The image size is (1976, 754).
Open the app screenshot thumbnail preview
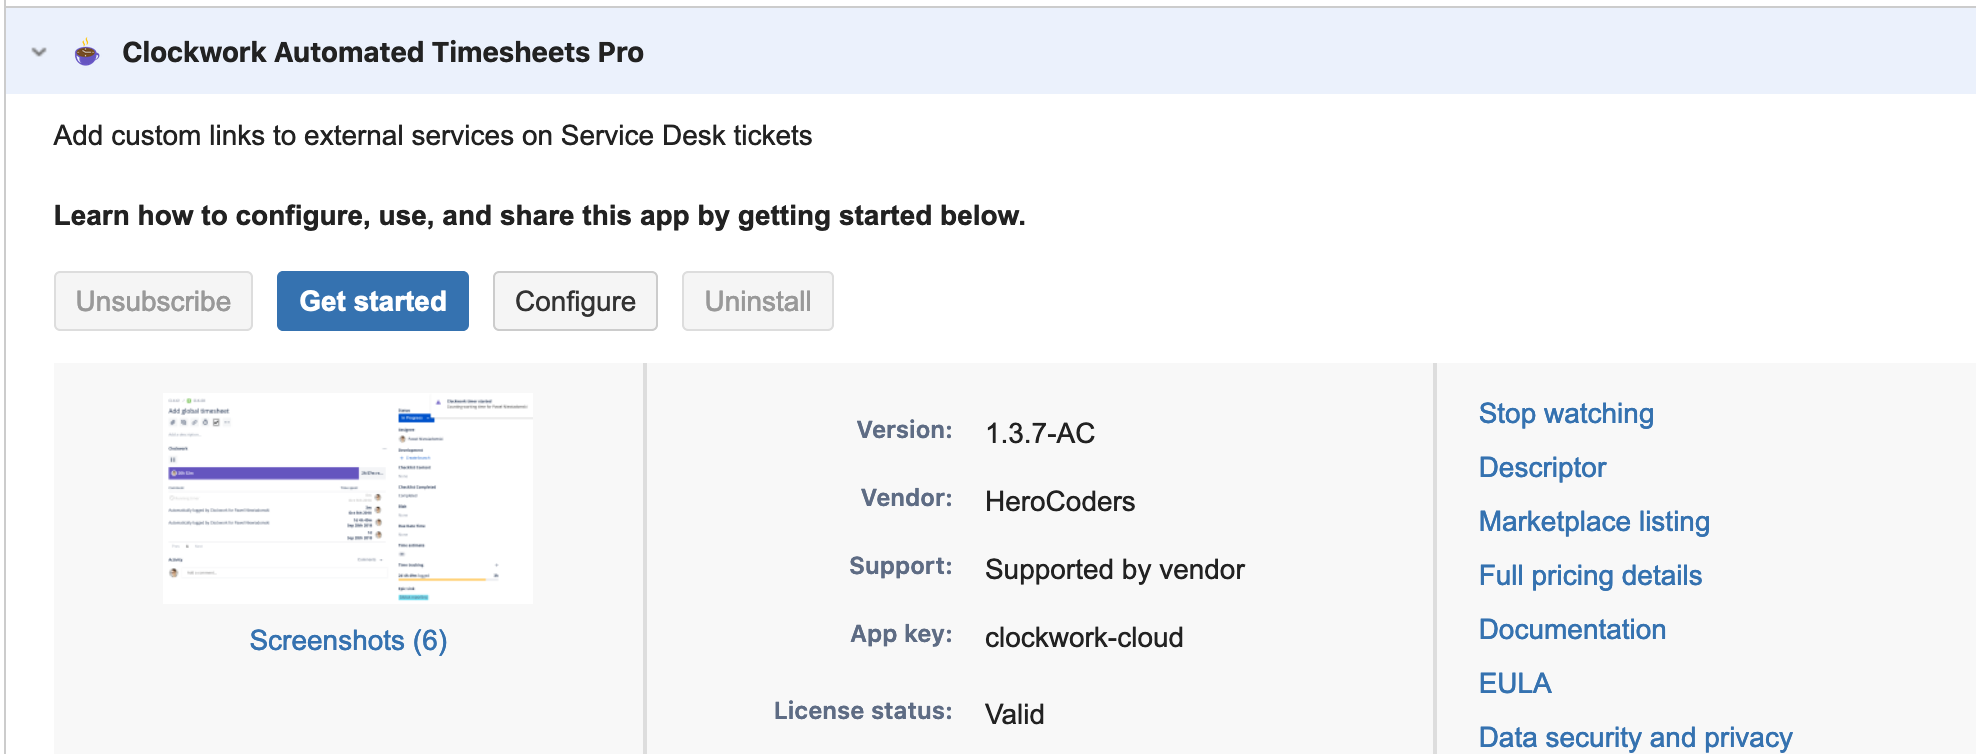click(x=348, y=498)
